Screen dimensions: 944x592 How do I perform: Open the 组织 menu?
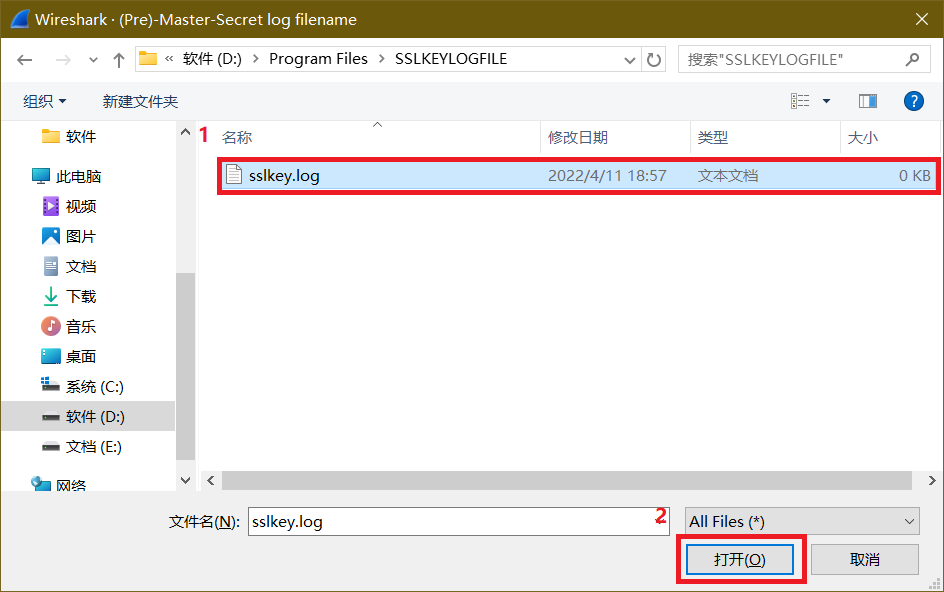coord(45,101)
